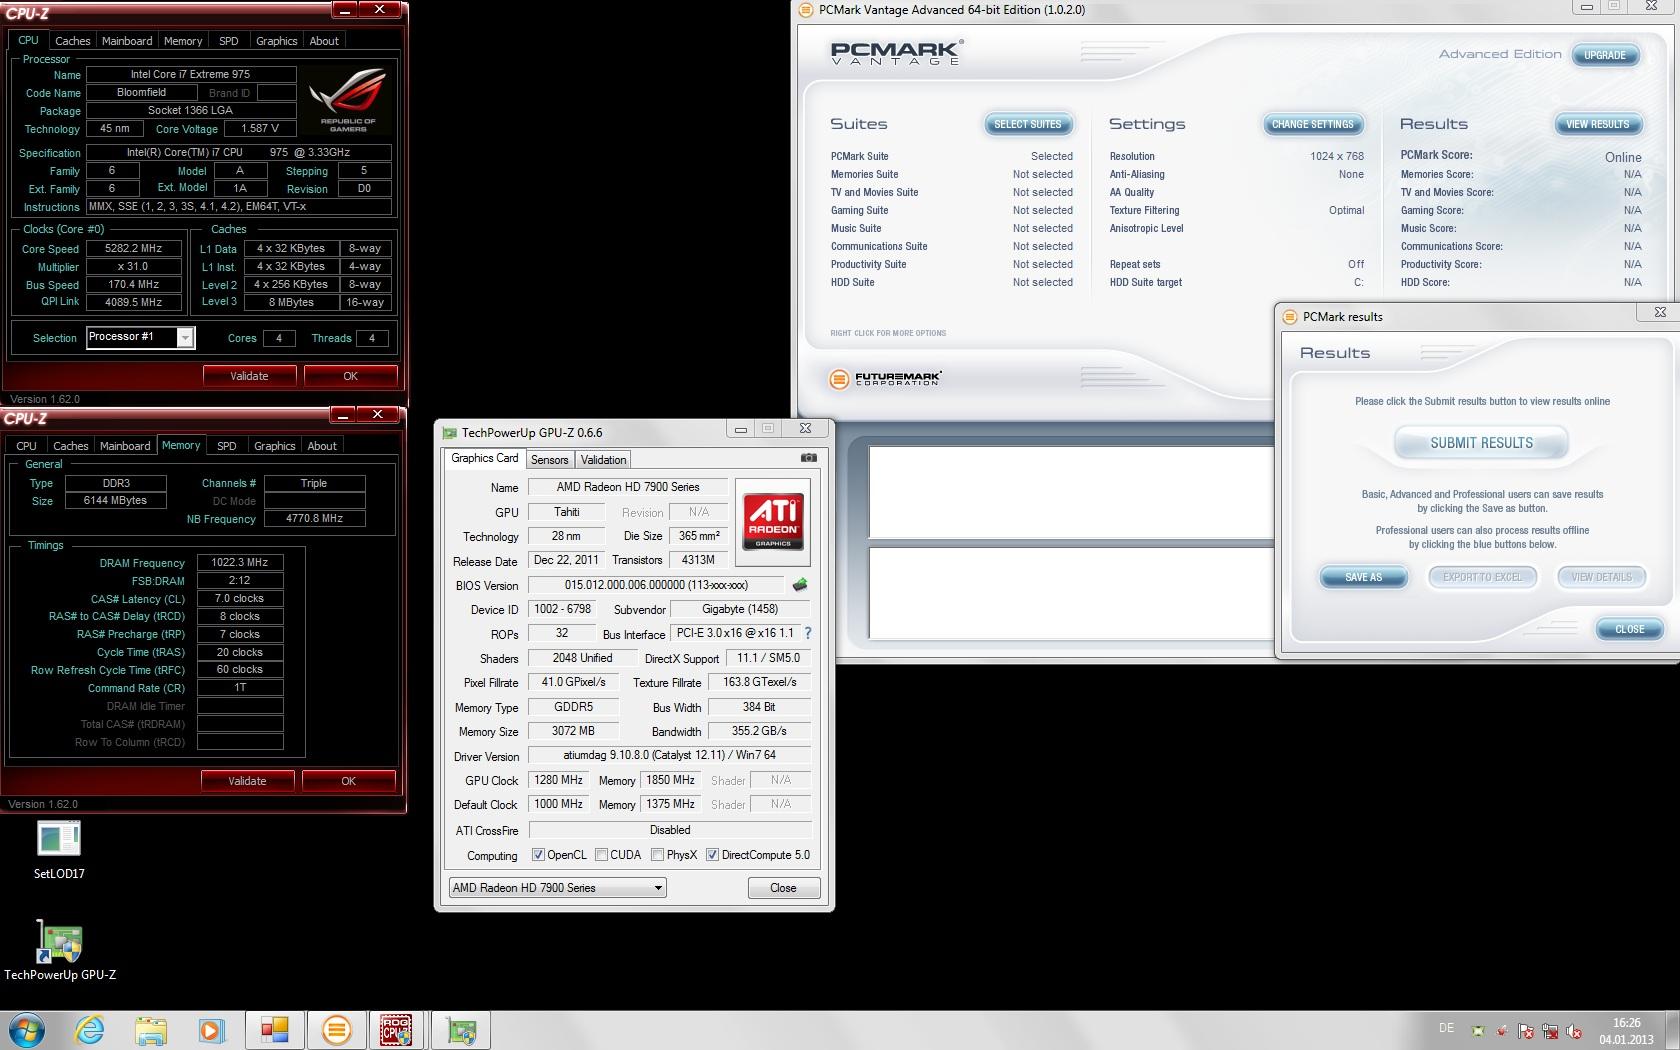
Task: Click the network tray icon
Action: pos(1550,1031)
